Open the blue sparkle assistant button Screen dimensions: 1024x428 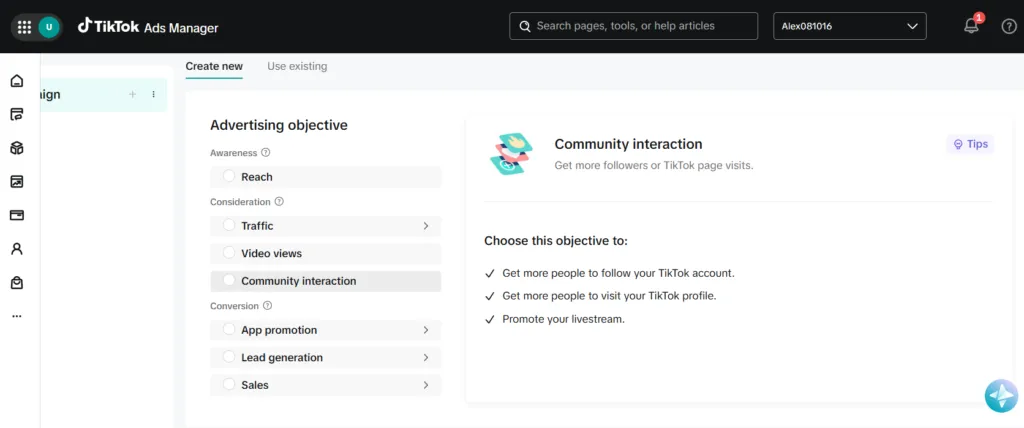(1001, 395)
